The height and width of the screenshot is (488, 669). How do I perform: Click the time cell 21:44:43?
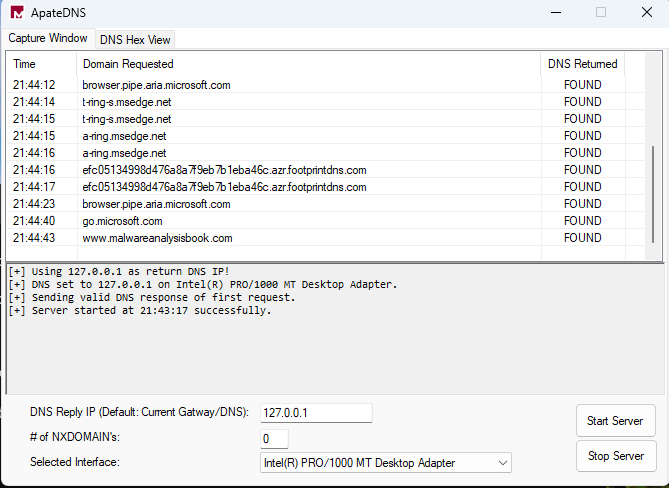point(34,238)
